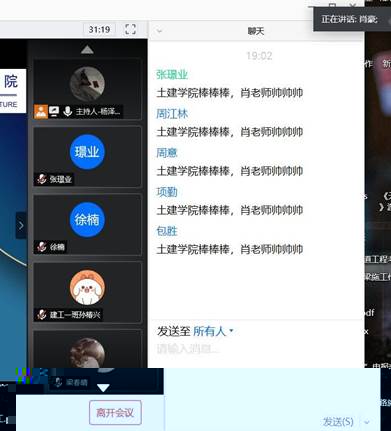
Task: Select the host's profile avatar
Action: pos(87,84)
